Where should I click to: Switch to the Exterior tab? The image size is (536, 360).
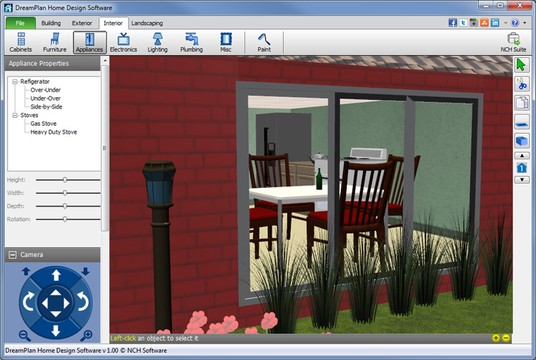tap(82, 23)
